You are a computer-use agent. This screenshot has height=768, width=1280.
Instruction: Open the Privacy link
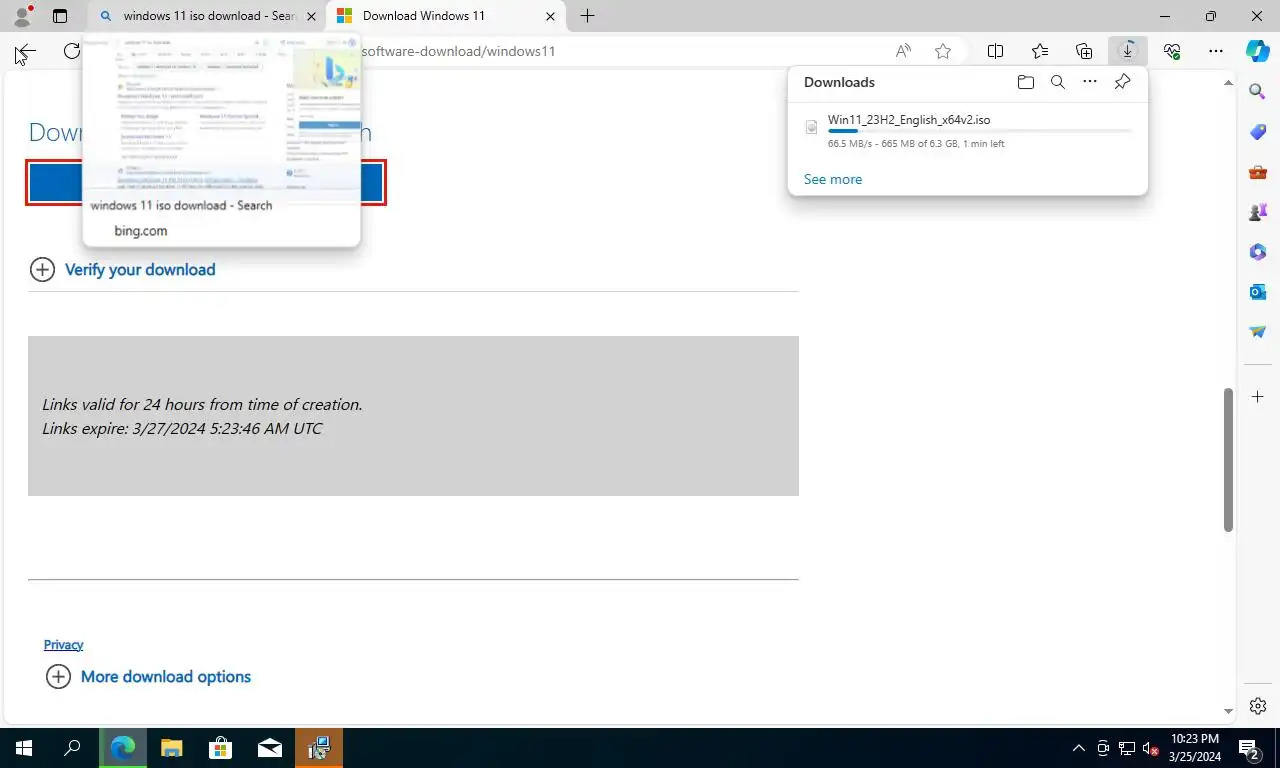(x=63, y=645)
